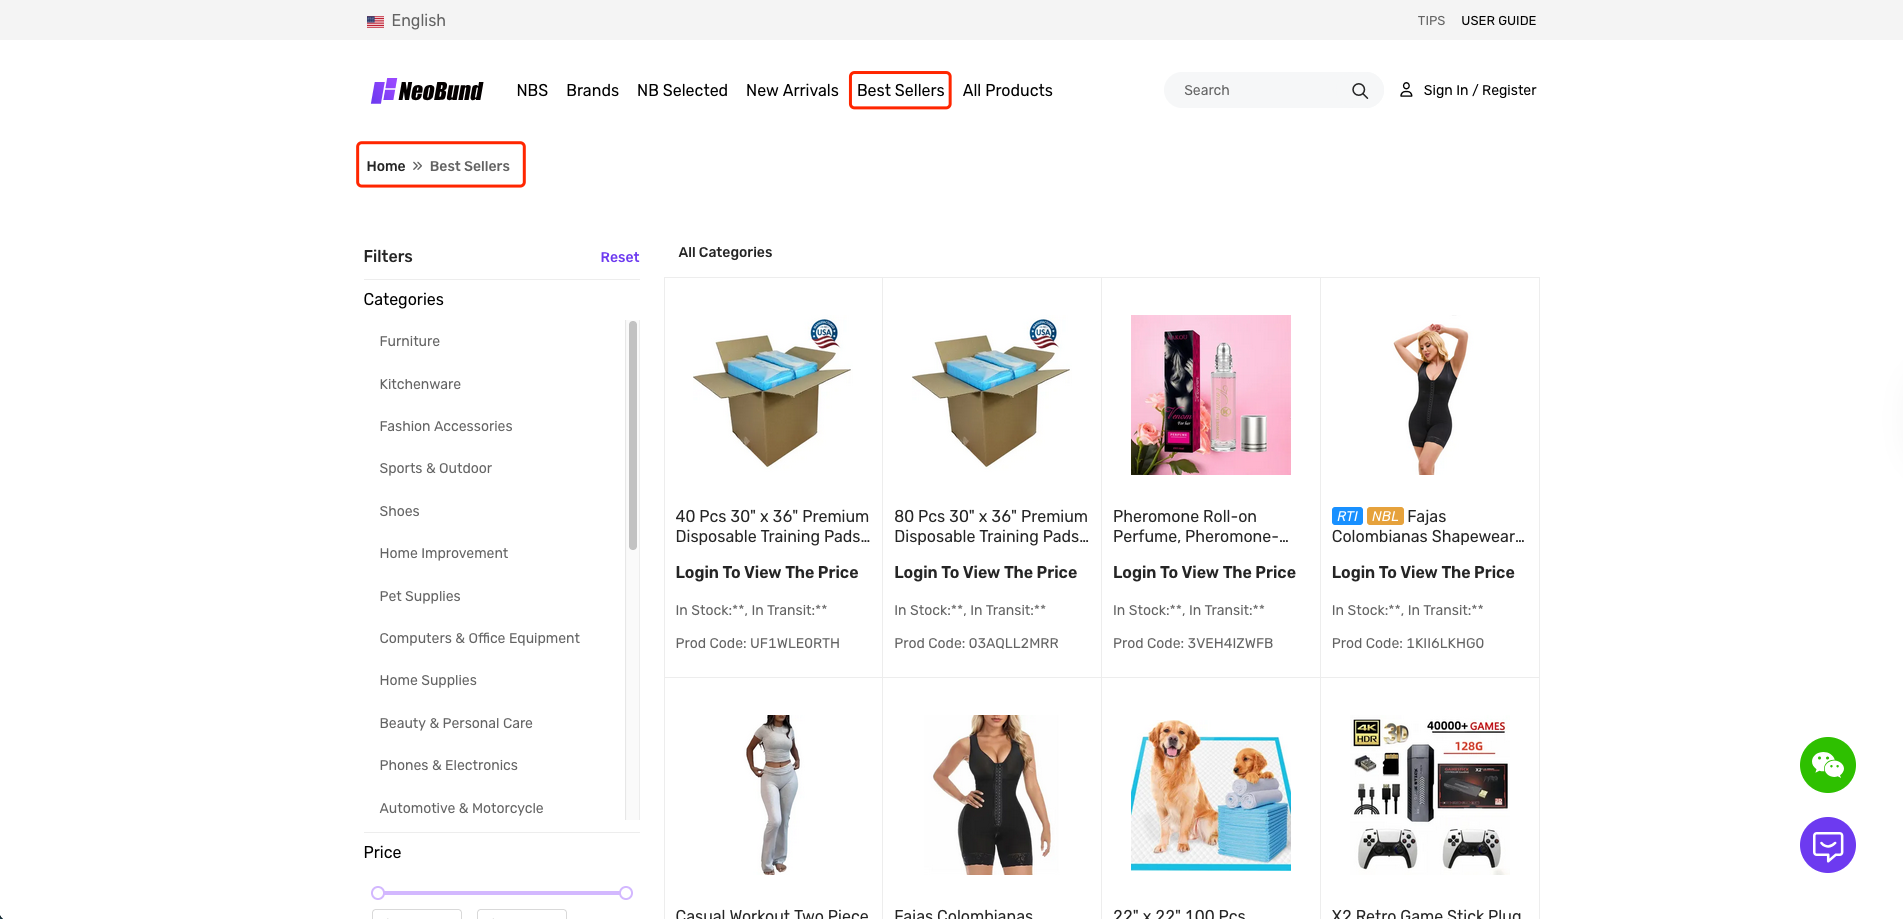Open the dog training pads 22" image
This screenshot has width=1903, height=919.
click(x=1211, y=795)
